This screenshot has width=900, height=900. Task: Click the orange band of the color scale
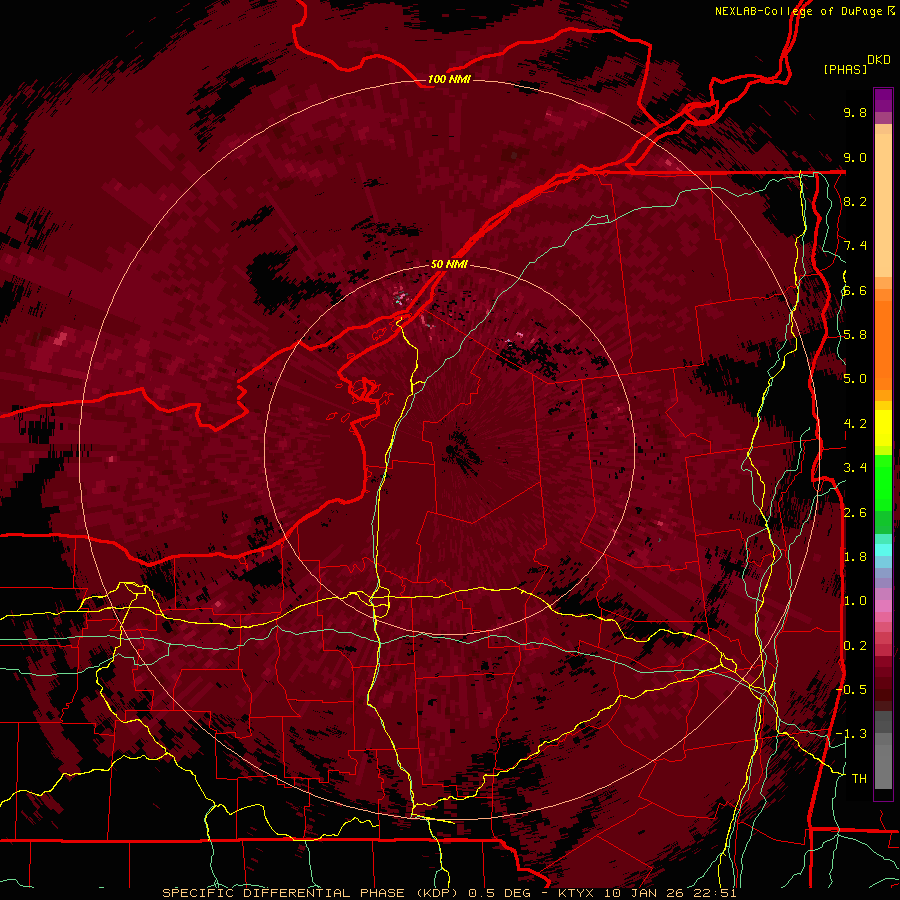883,344
